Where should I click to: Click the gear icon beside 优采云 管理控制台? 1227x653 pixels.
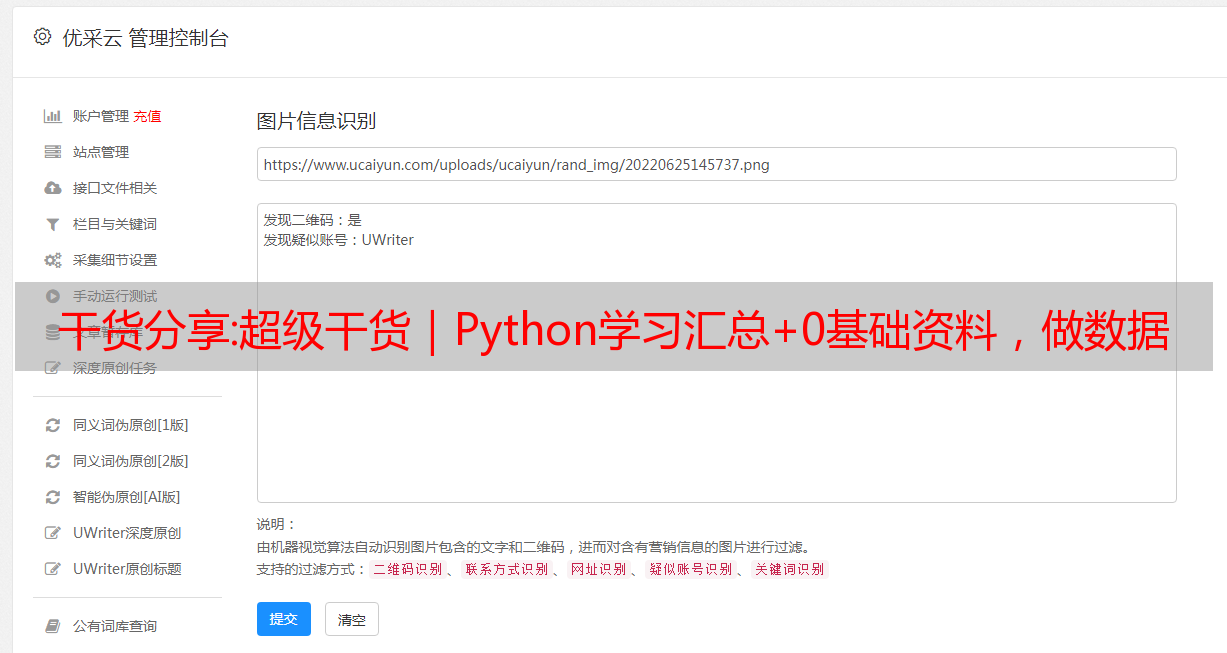42,37
